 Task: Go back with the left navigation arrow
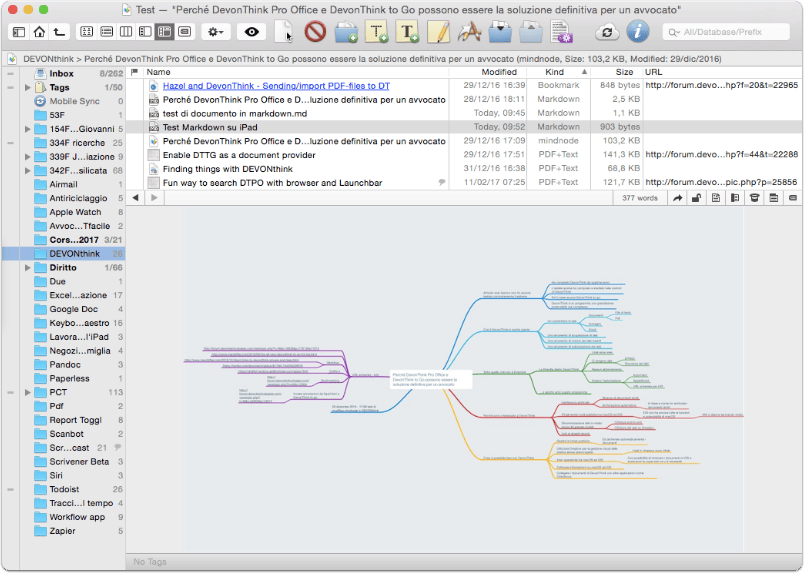pyautogui.click(x=135, y=198)
